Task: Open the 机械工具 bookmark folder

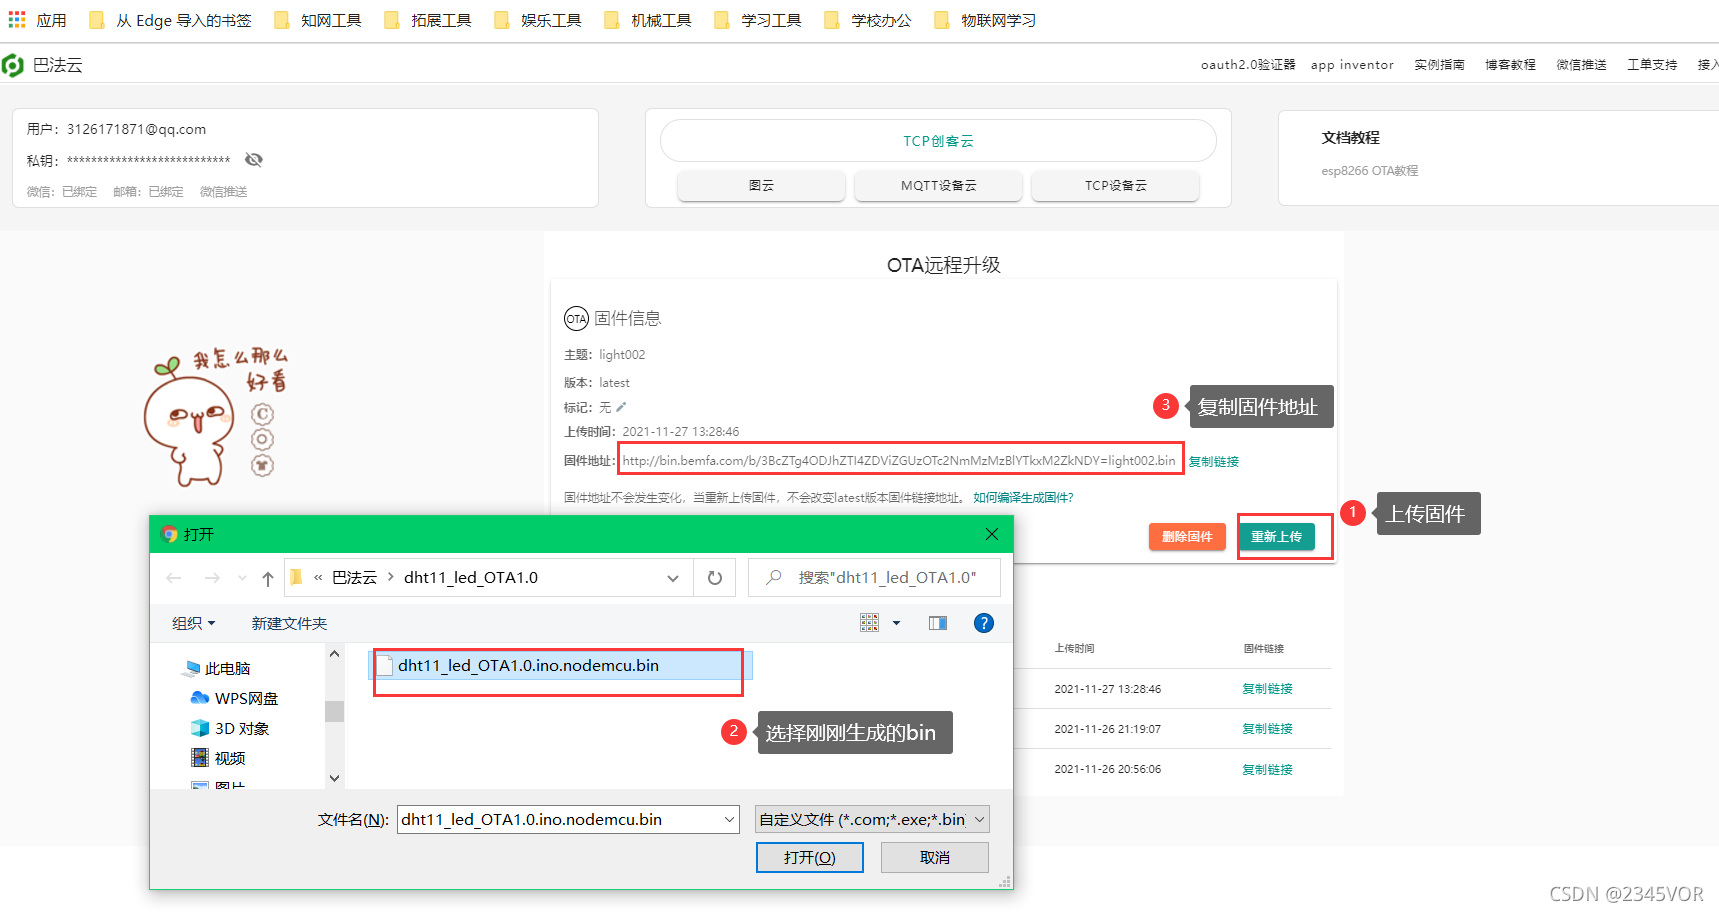Action: point(648,20)
